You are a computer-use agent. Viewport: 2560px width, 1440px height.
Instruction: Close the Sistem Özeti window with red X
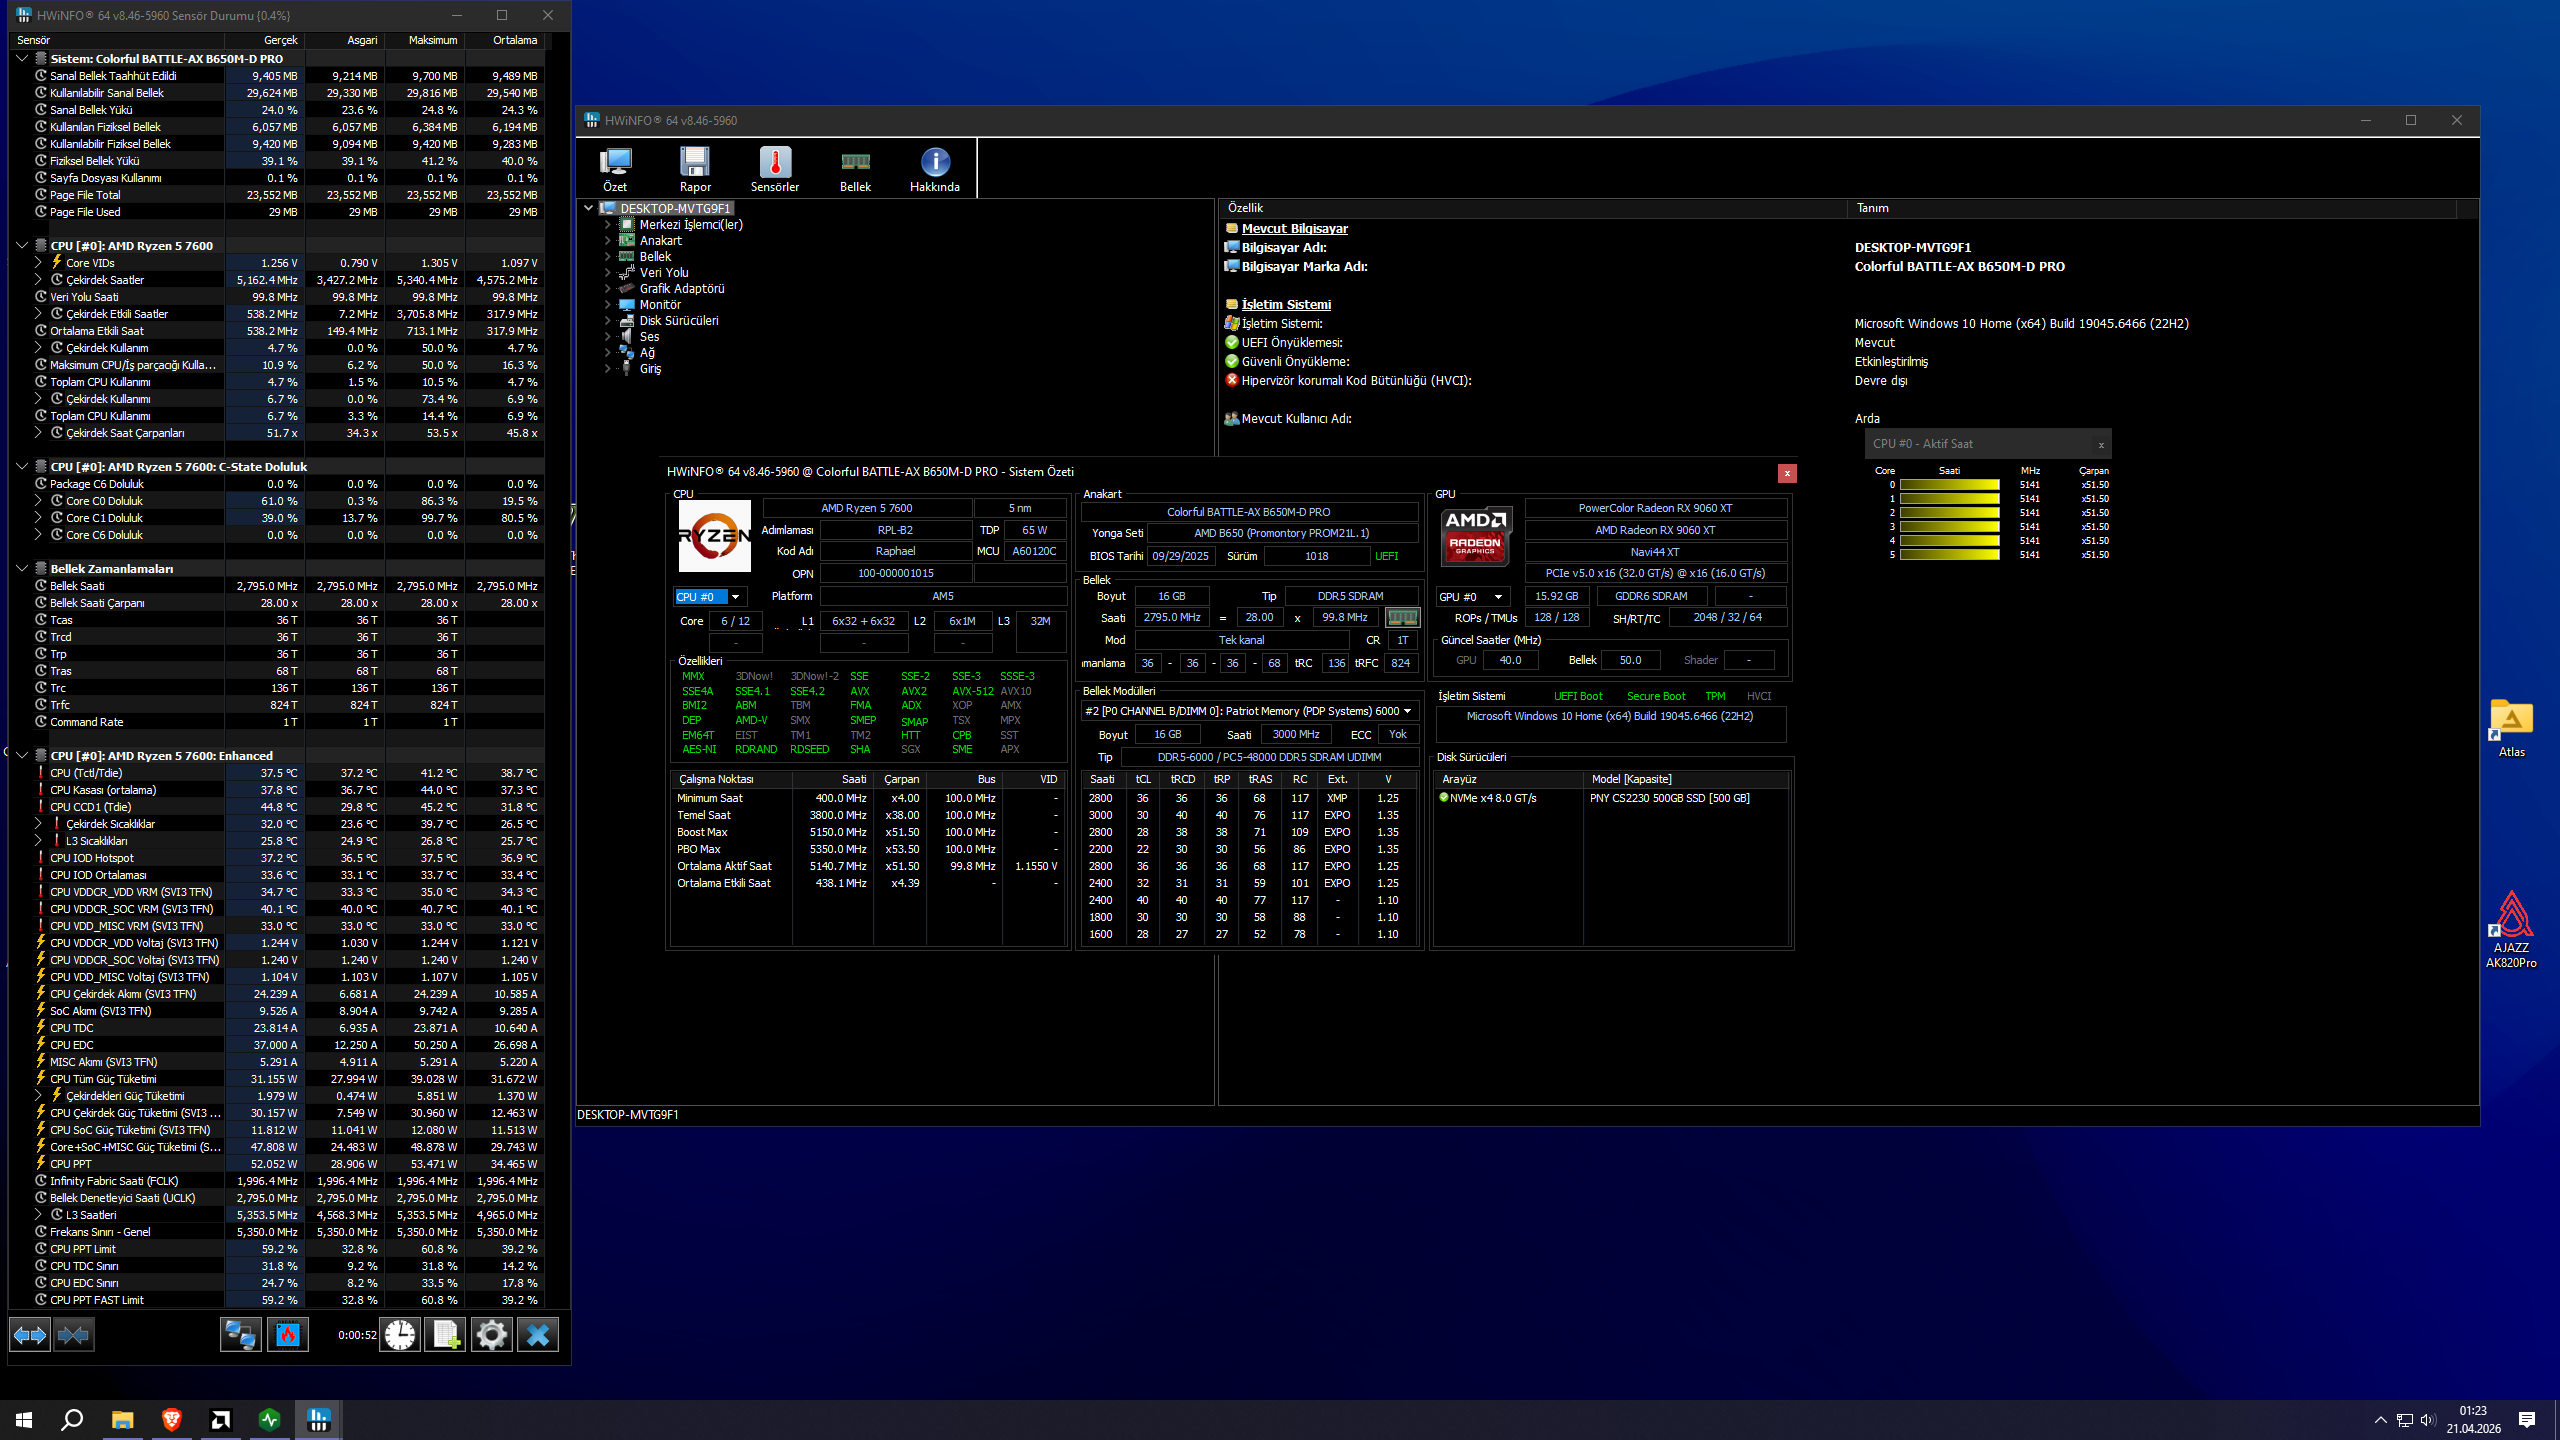coord(1787,473)
